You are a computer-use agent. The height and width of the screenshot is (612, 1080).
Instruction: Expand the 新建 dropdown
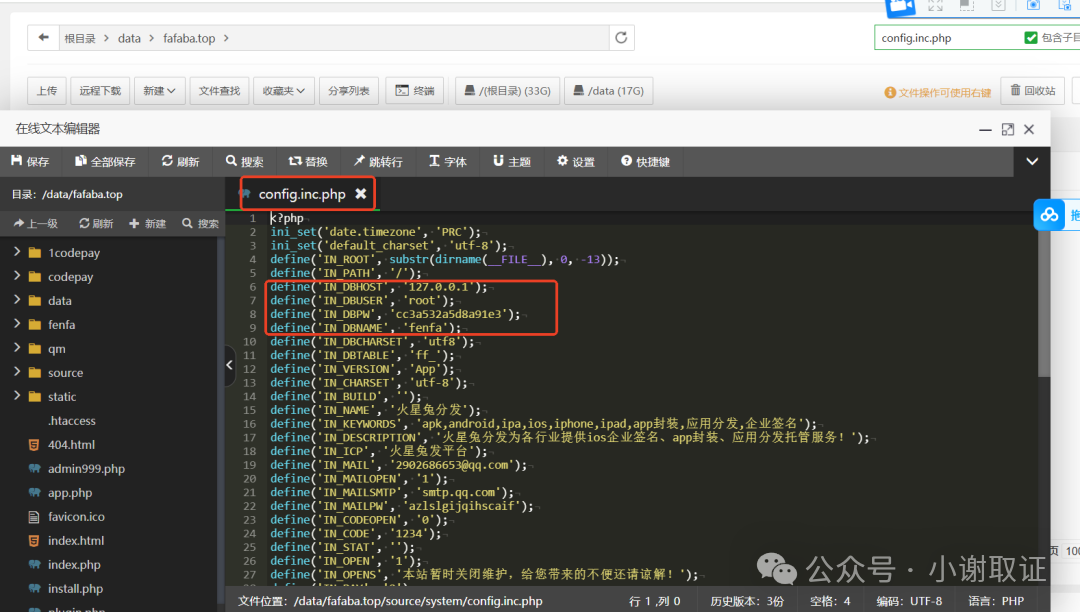tap(159, 91)
